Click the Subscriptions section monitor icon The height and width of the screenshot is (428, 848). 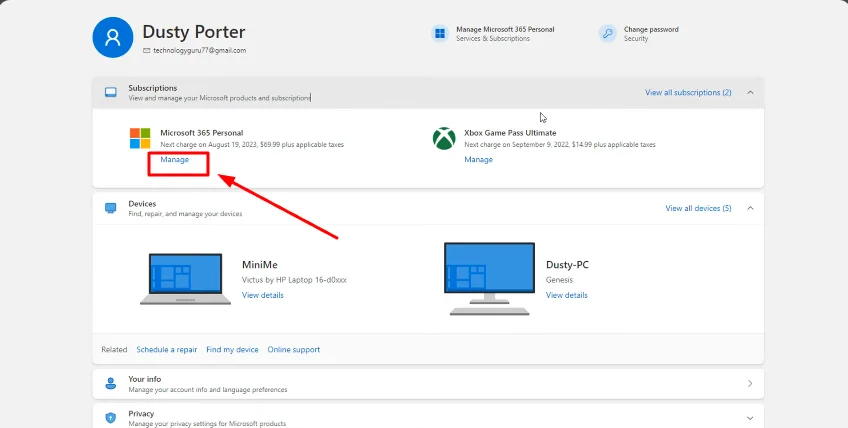point(111,93)
